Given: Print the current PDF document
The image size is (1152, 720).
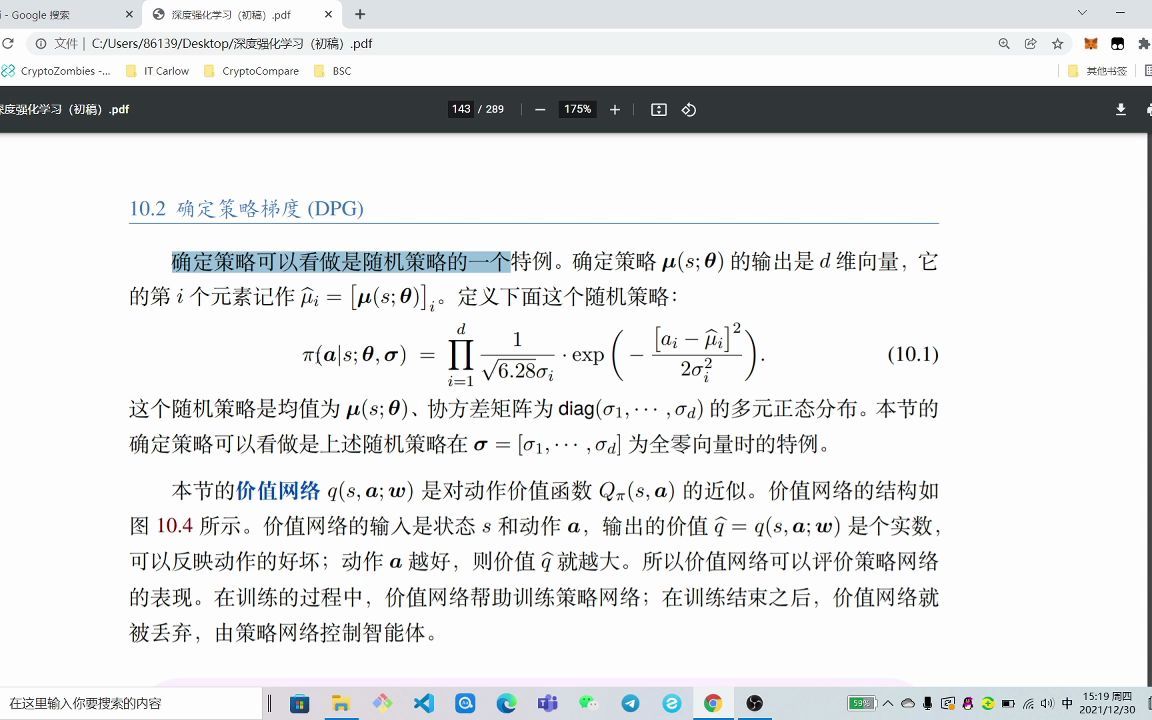Looking at the screenshot, I should coord(1148,109).
